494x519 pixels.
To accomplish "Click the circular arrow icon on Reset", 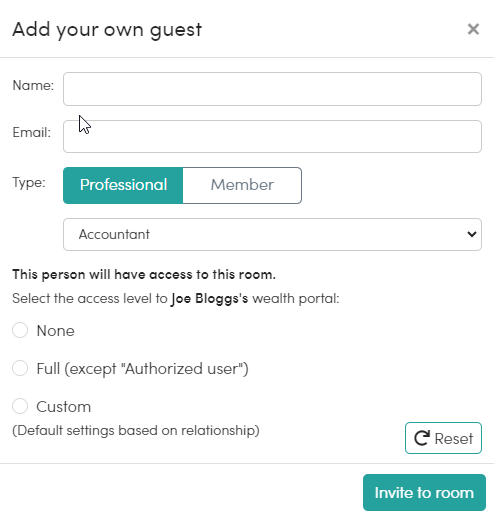I will click(x=422, y=438).
